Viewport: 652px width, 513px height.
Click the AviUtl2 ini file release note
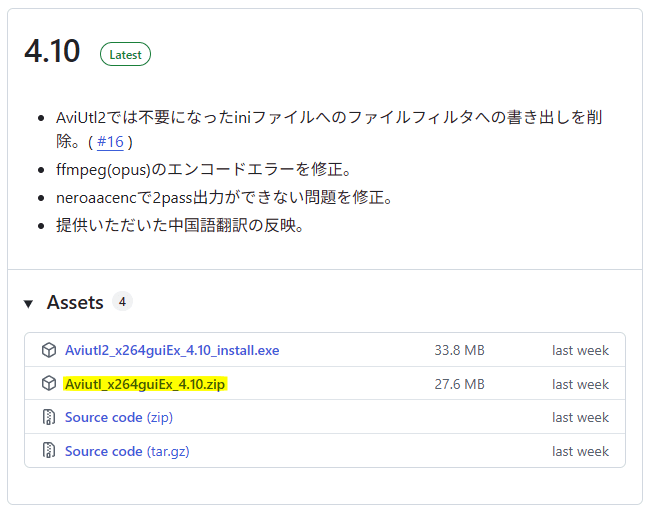pyautogui.click(x=329, y=129)
